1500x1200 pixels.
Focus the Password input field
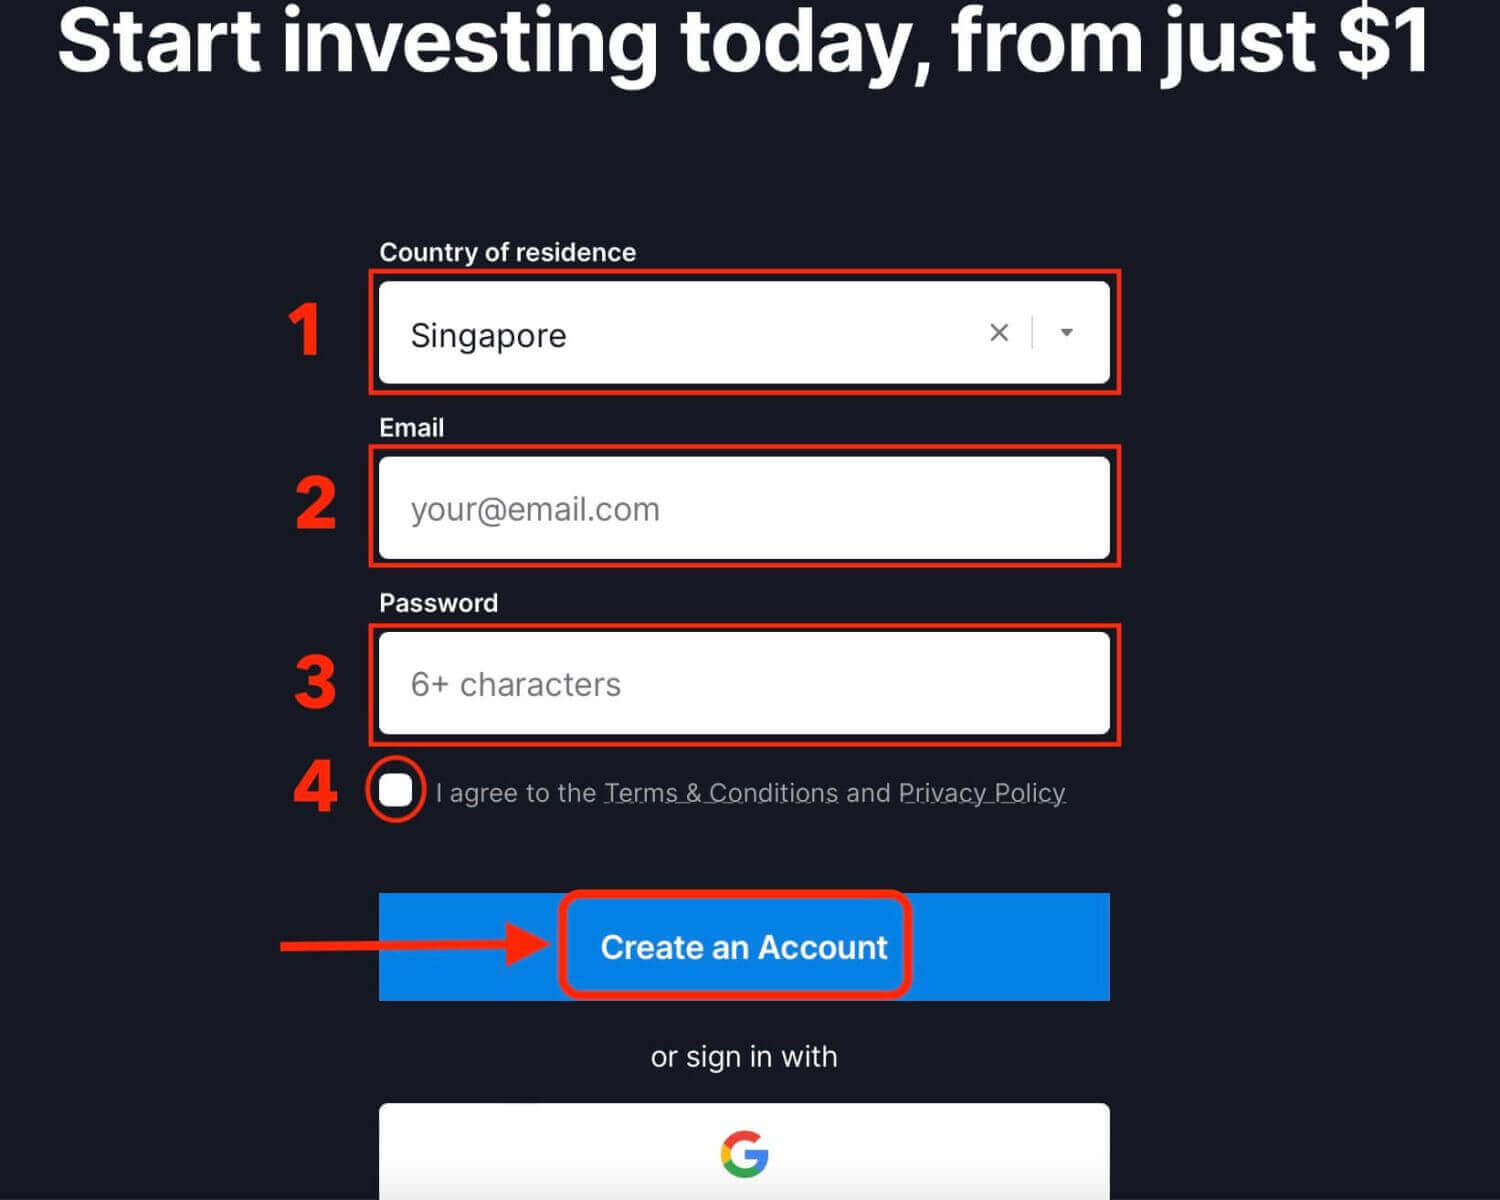(x=744, y=684)
